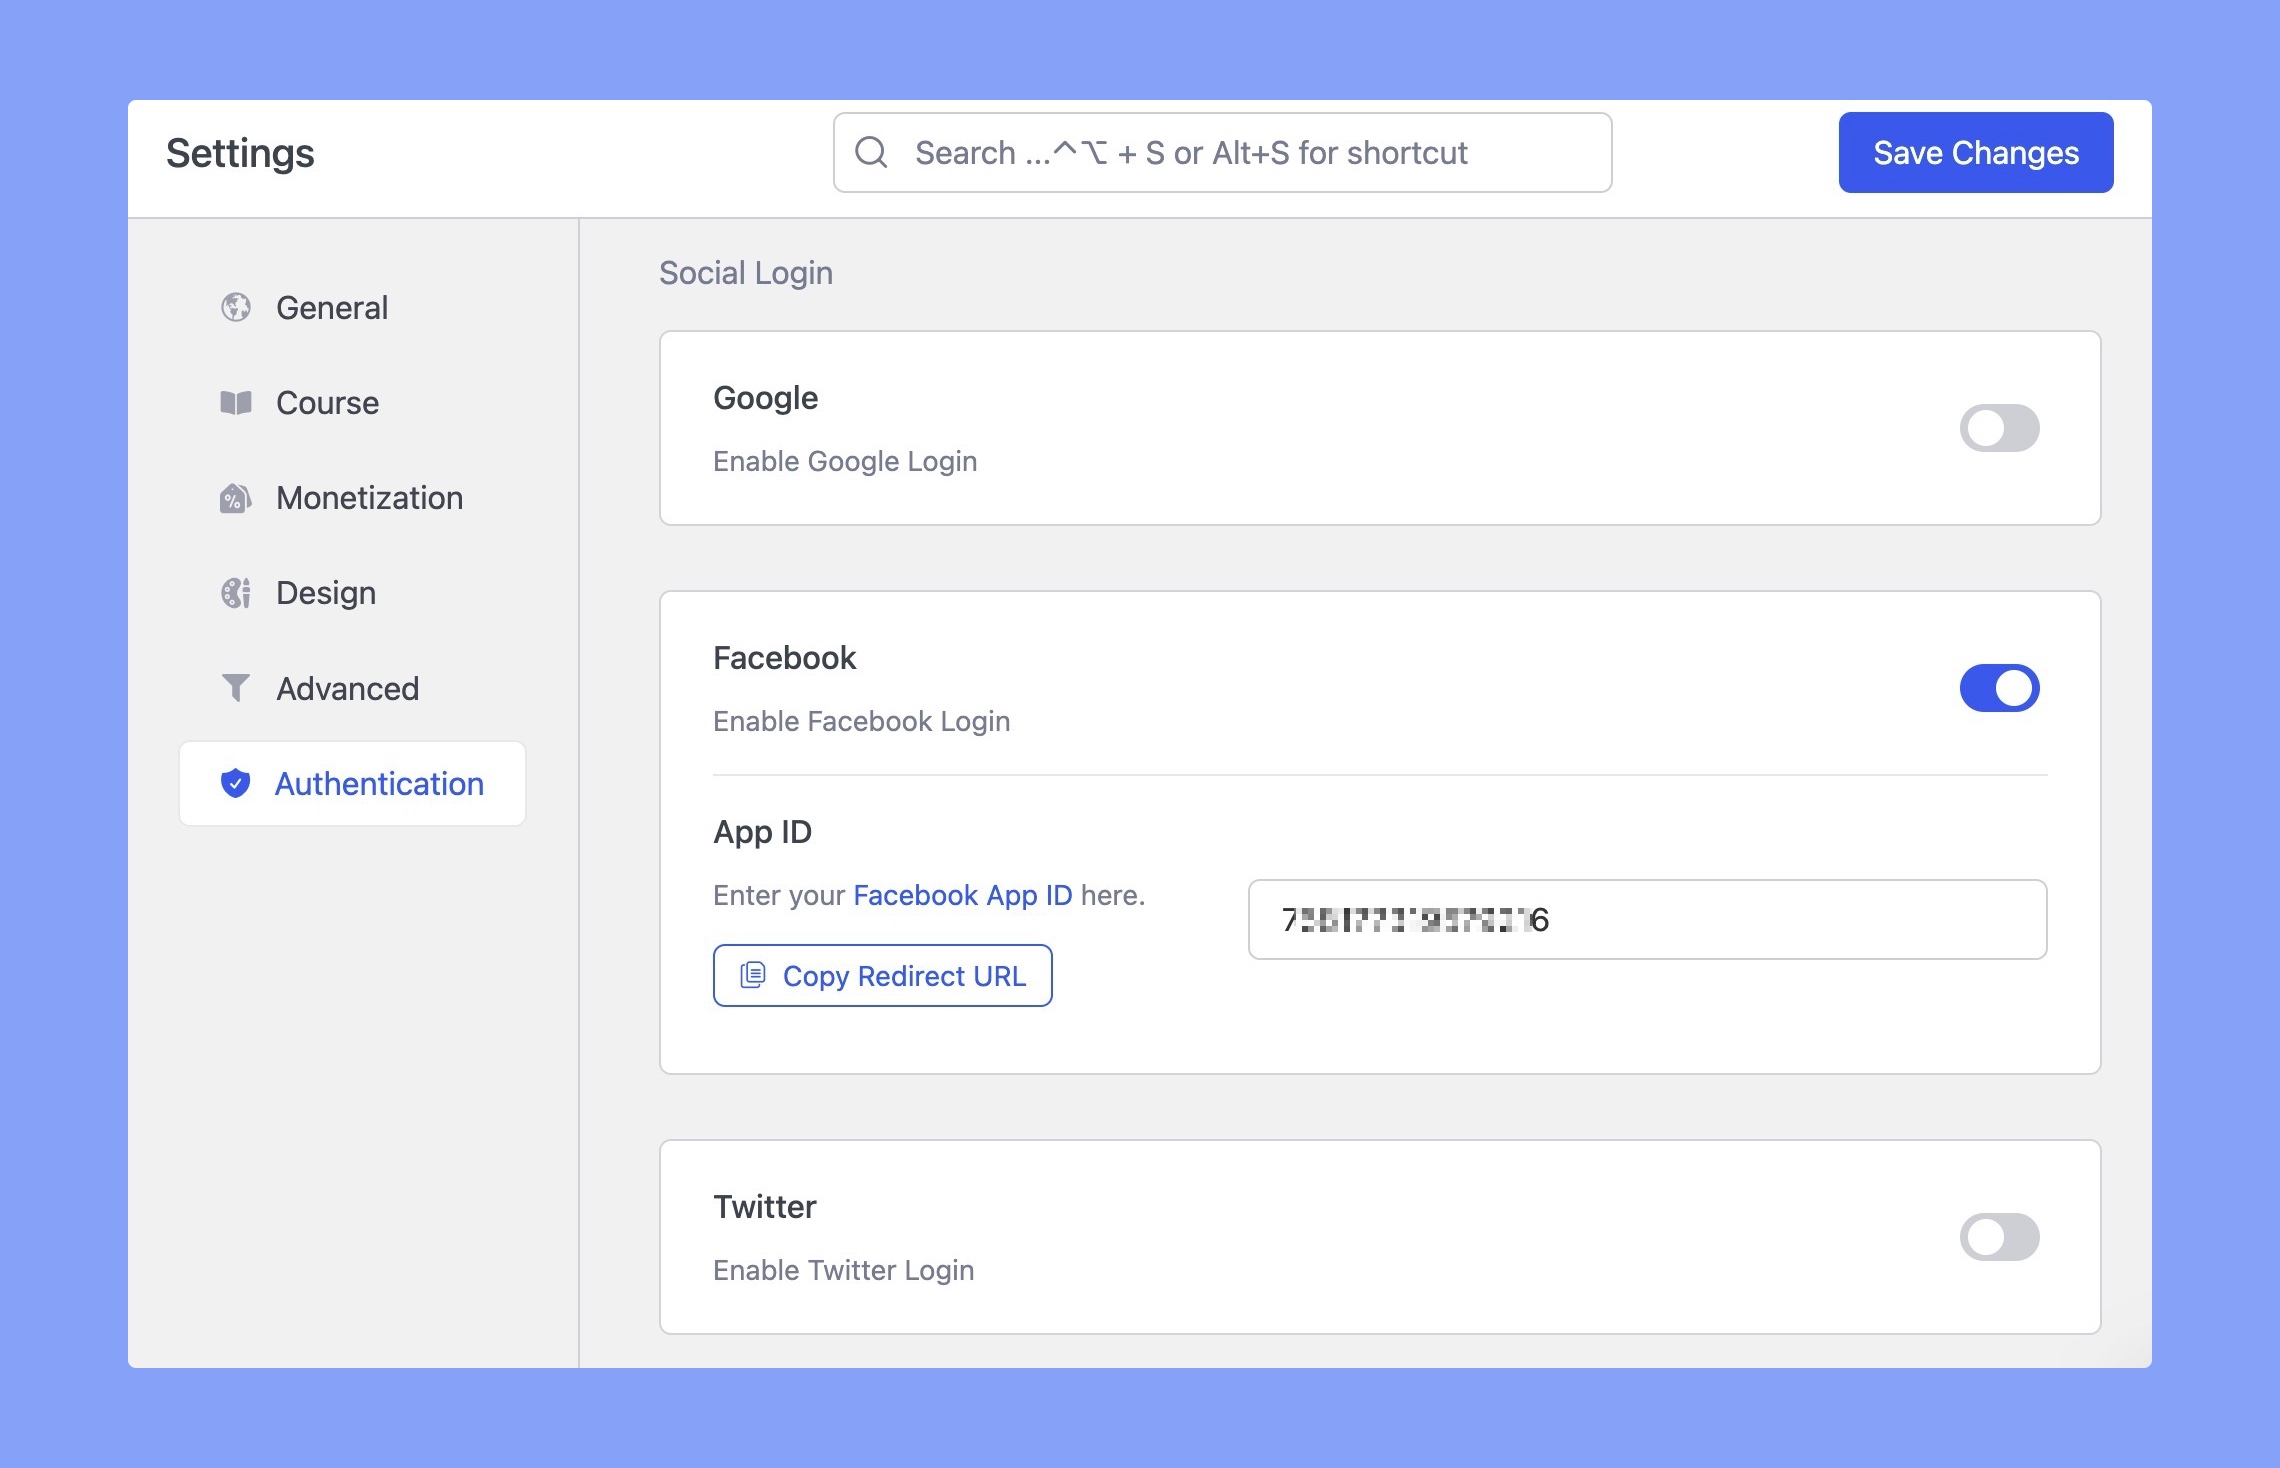Viewport: 2280px width, 1468px height.
Task: Select the Advanced tab
Action: click(x=352, y=688)
